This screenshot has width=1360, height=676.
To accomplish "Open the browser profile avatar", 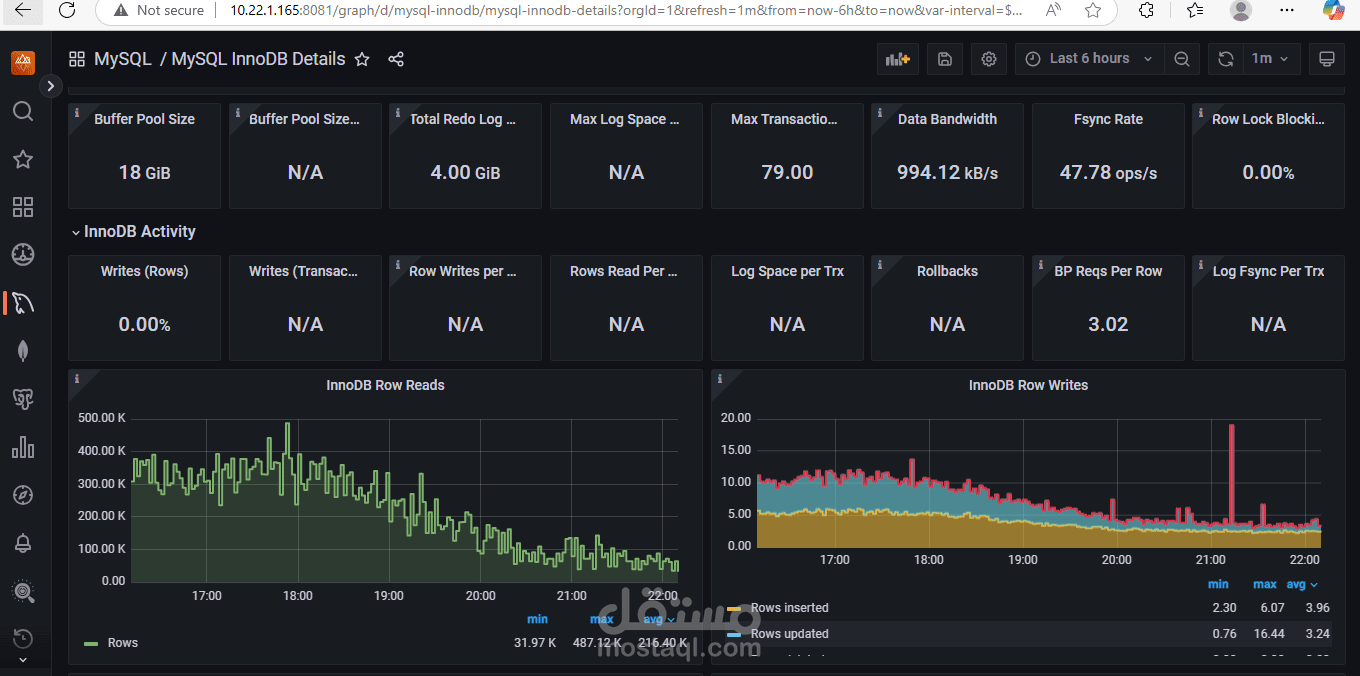I will point(1241,10).
